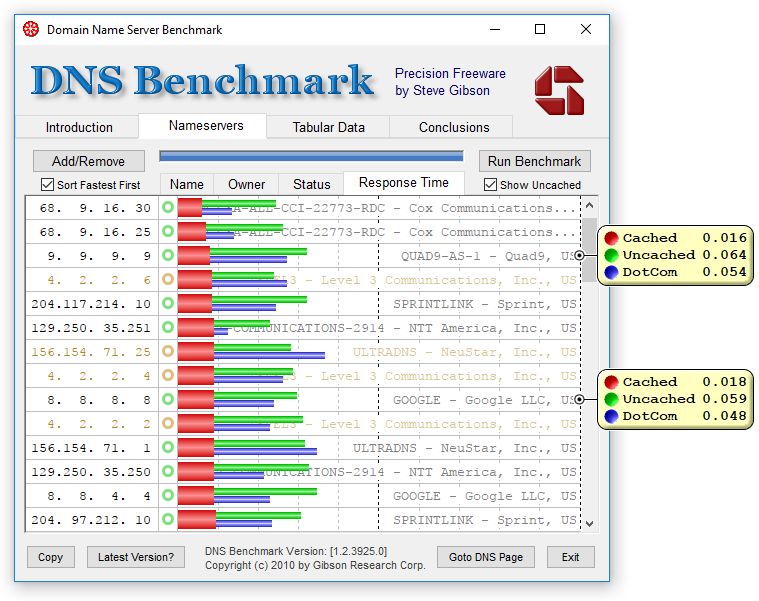
Task: Select IP address 4.2.2.6
Action: point(99,280)
